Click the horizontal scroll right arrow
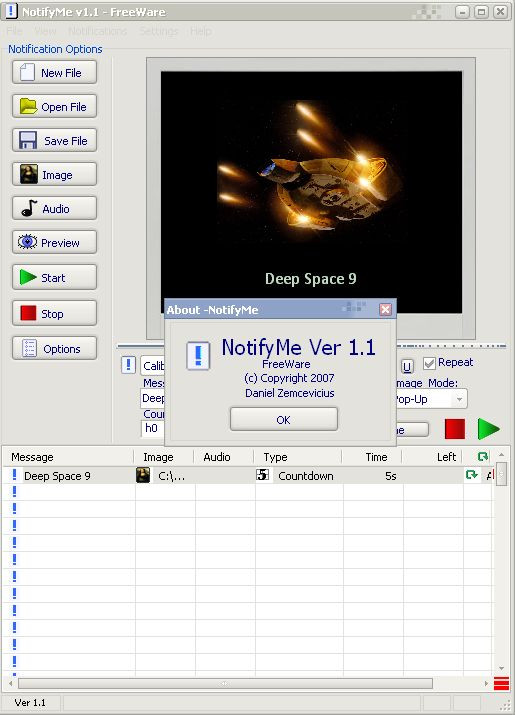 tap(486, 684)
